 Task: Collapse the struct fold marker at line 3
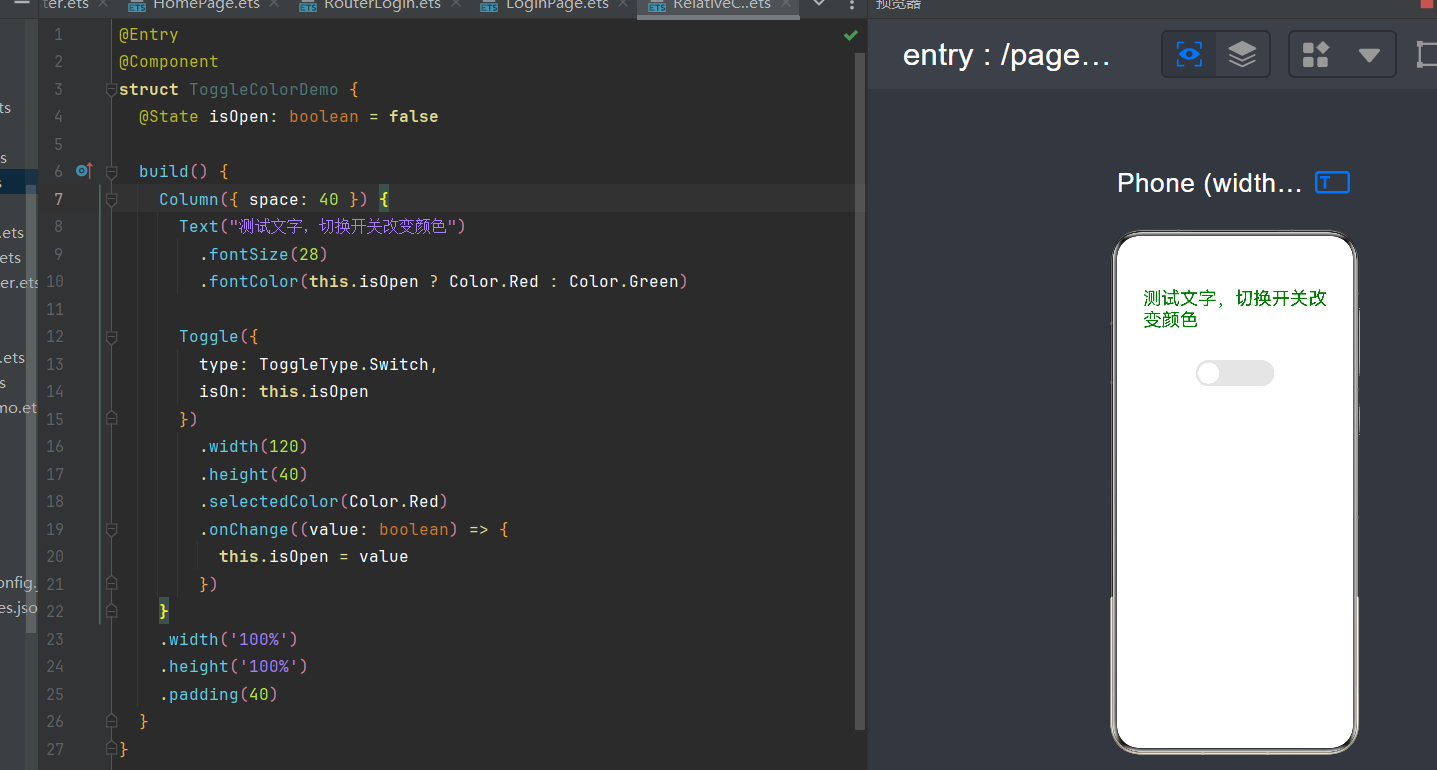[x=111, y=89]
